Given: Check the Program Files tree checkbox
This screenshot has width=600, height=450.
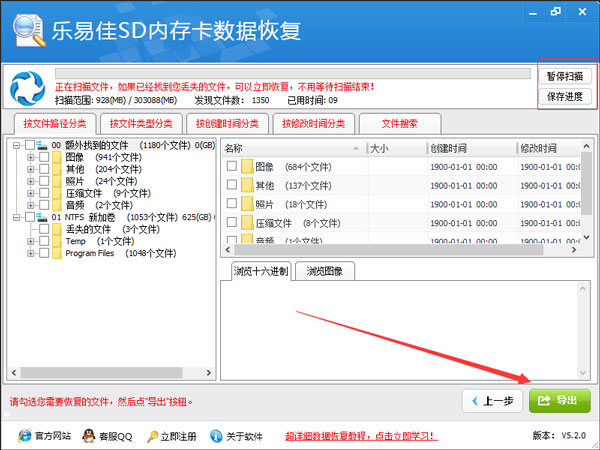Looking at the screenshot, I should click(x=44, y=253).
